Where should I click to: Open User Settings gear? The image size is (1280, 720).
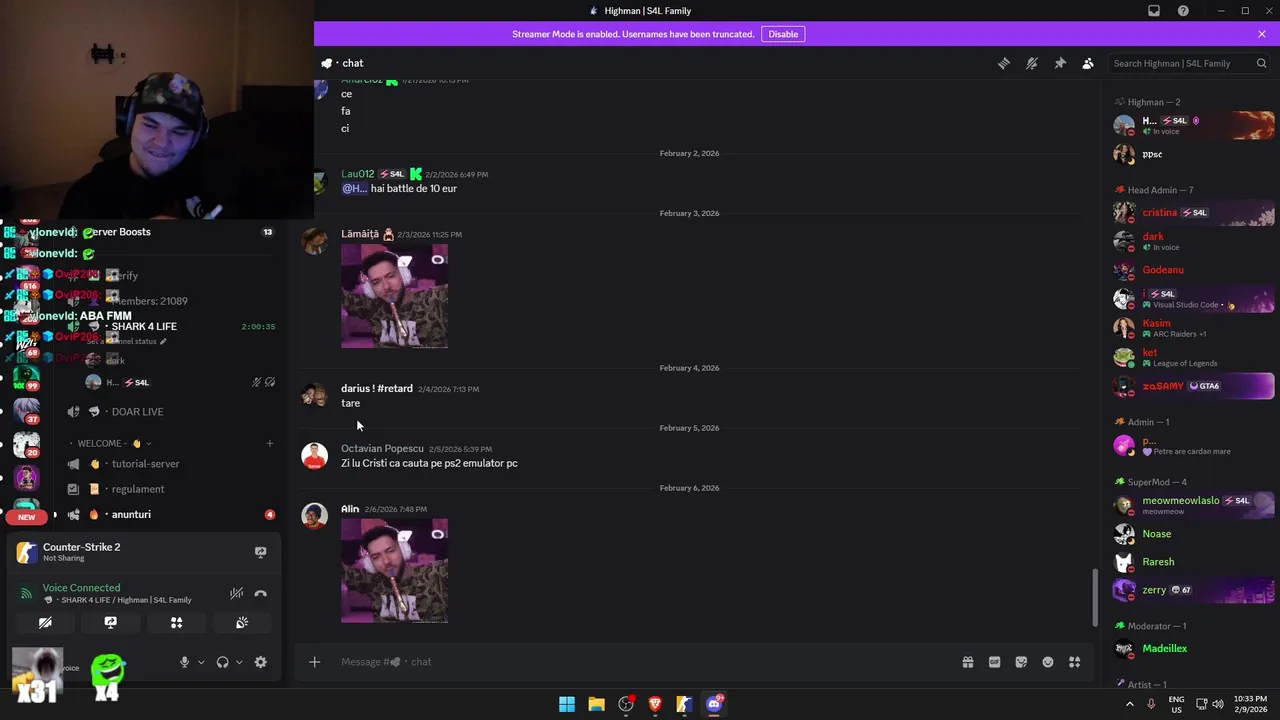coord(261,662)
